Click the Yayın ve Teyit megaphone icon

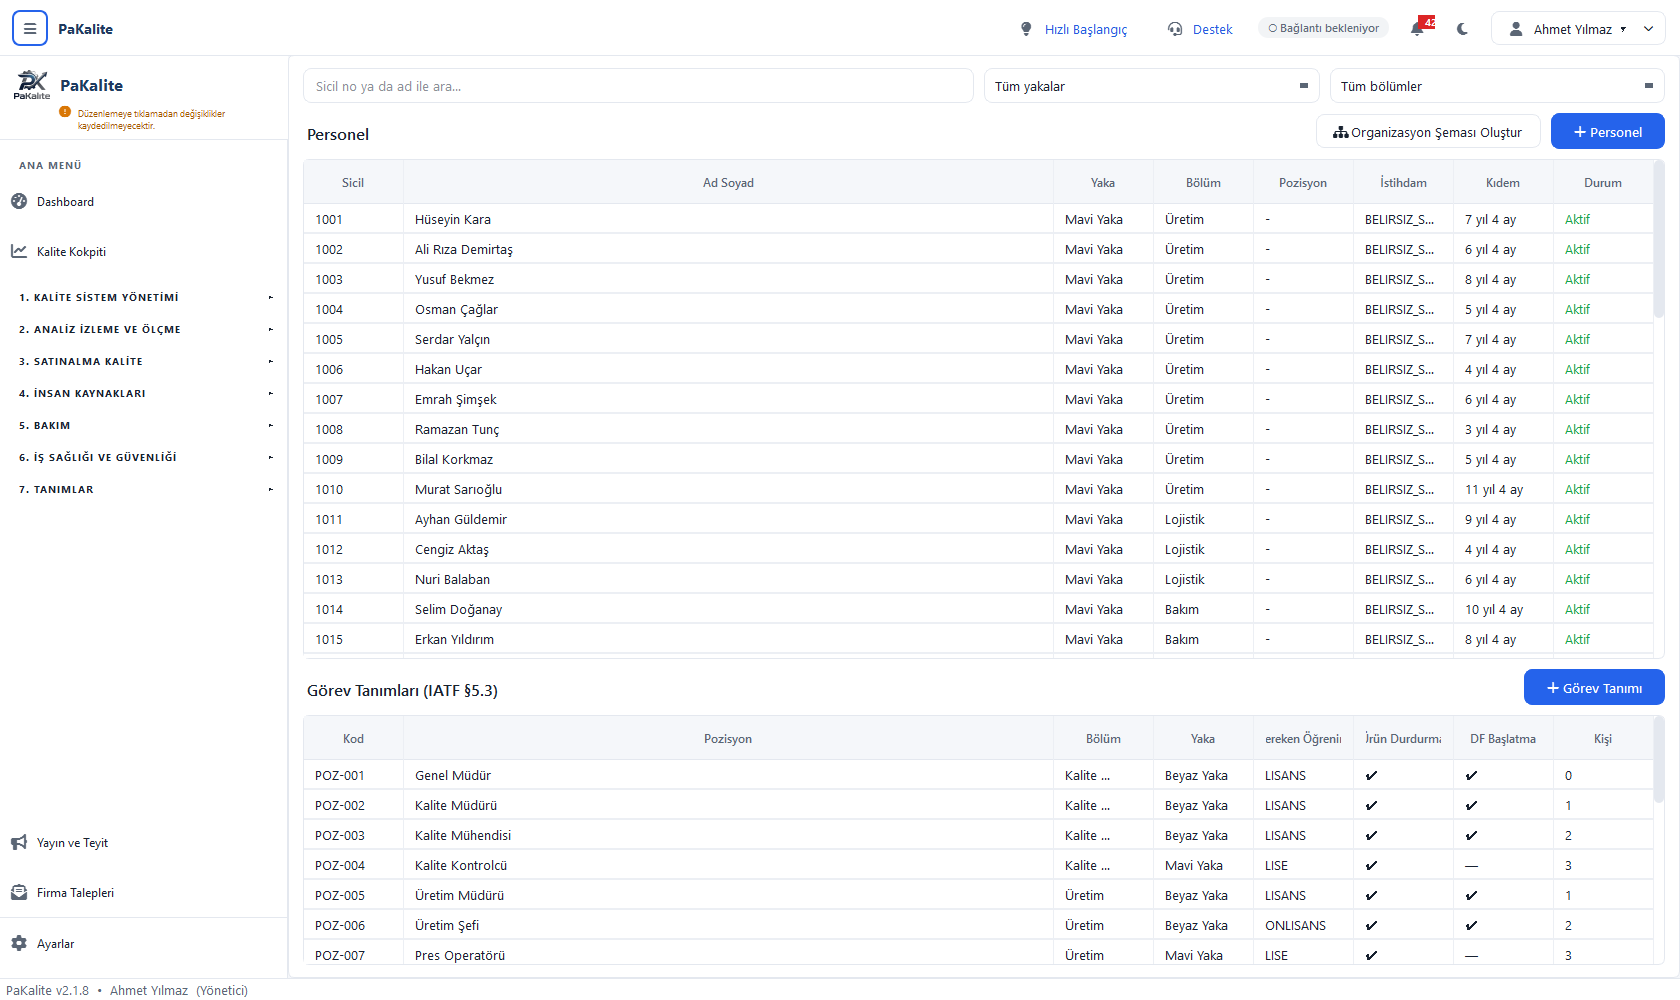pyautogui.click(x=19, y=843)
